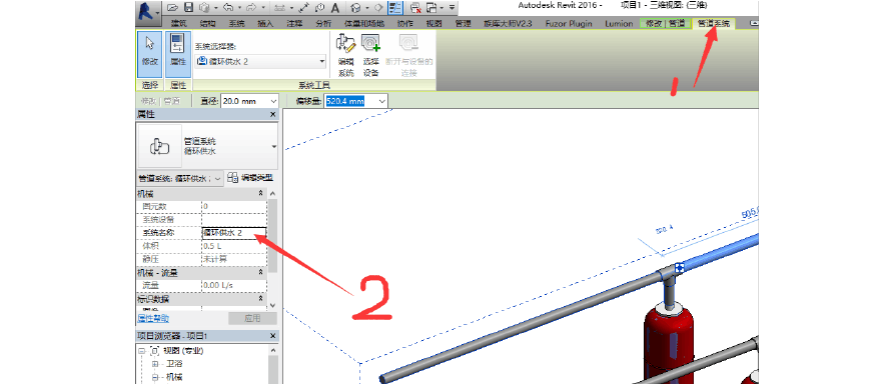Open the 分析 ribbon tab

click(x=323, y=23)
